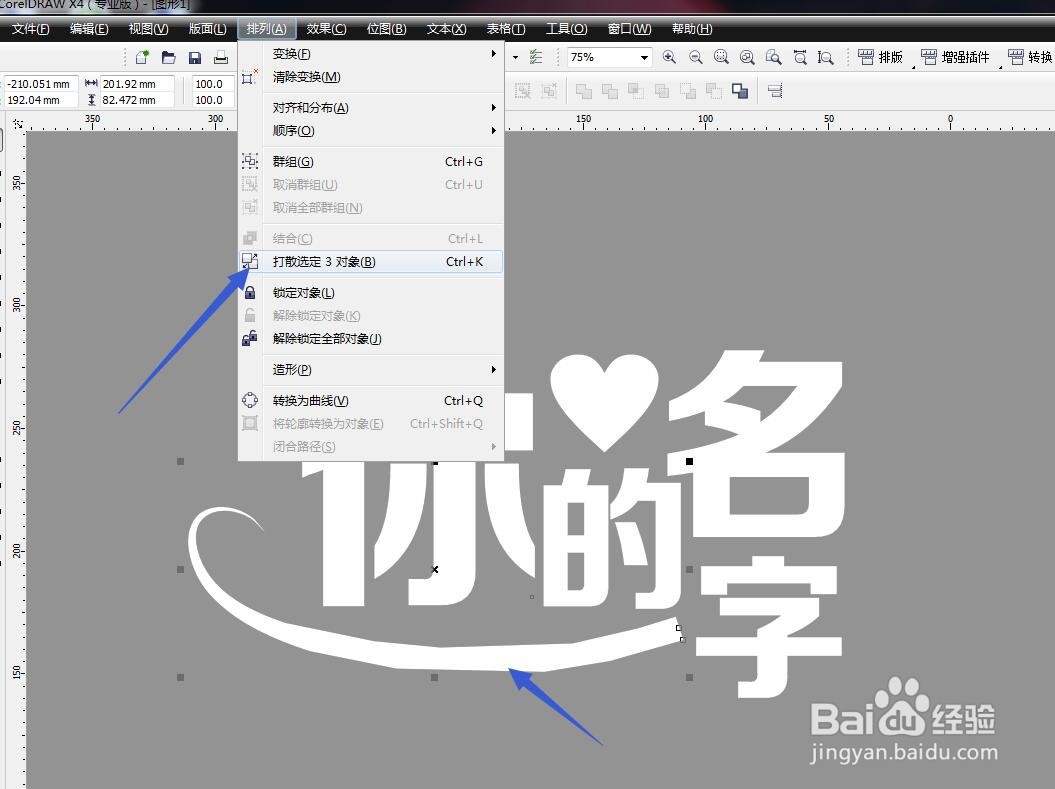Click the Intersect shaping icon in property bar
1055x789 pixels.
636,91
